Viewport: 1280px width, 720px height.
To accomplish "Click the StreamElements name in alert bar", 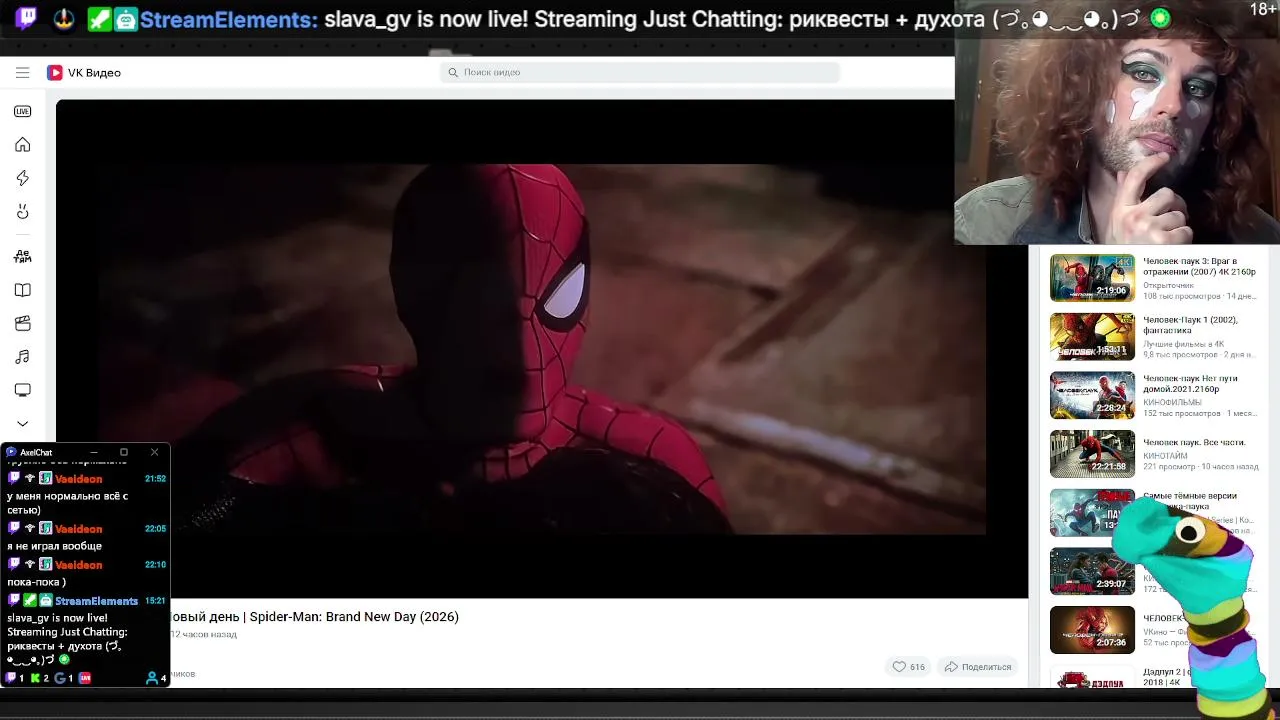I will point(228,19).
